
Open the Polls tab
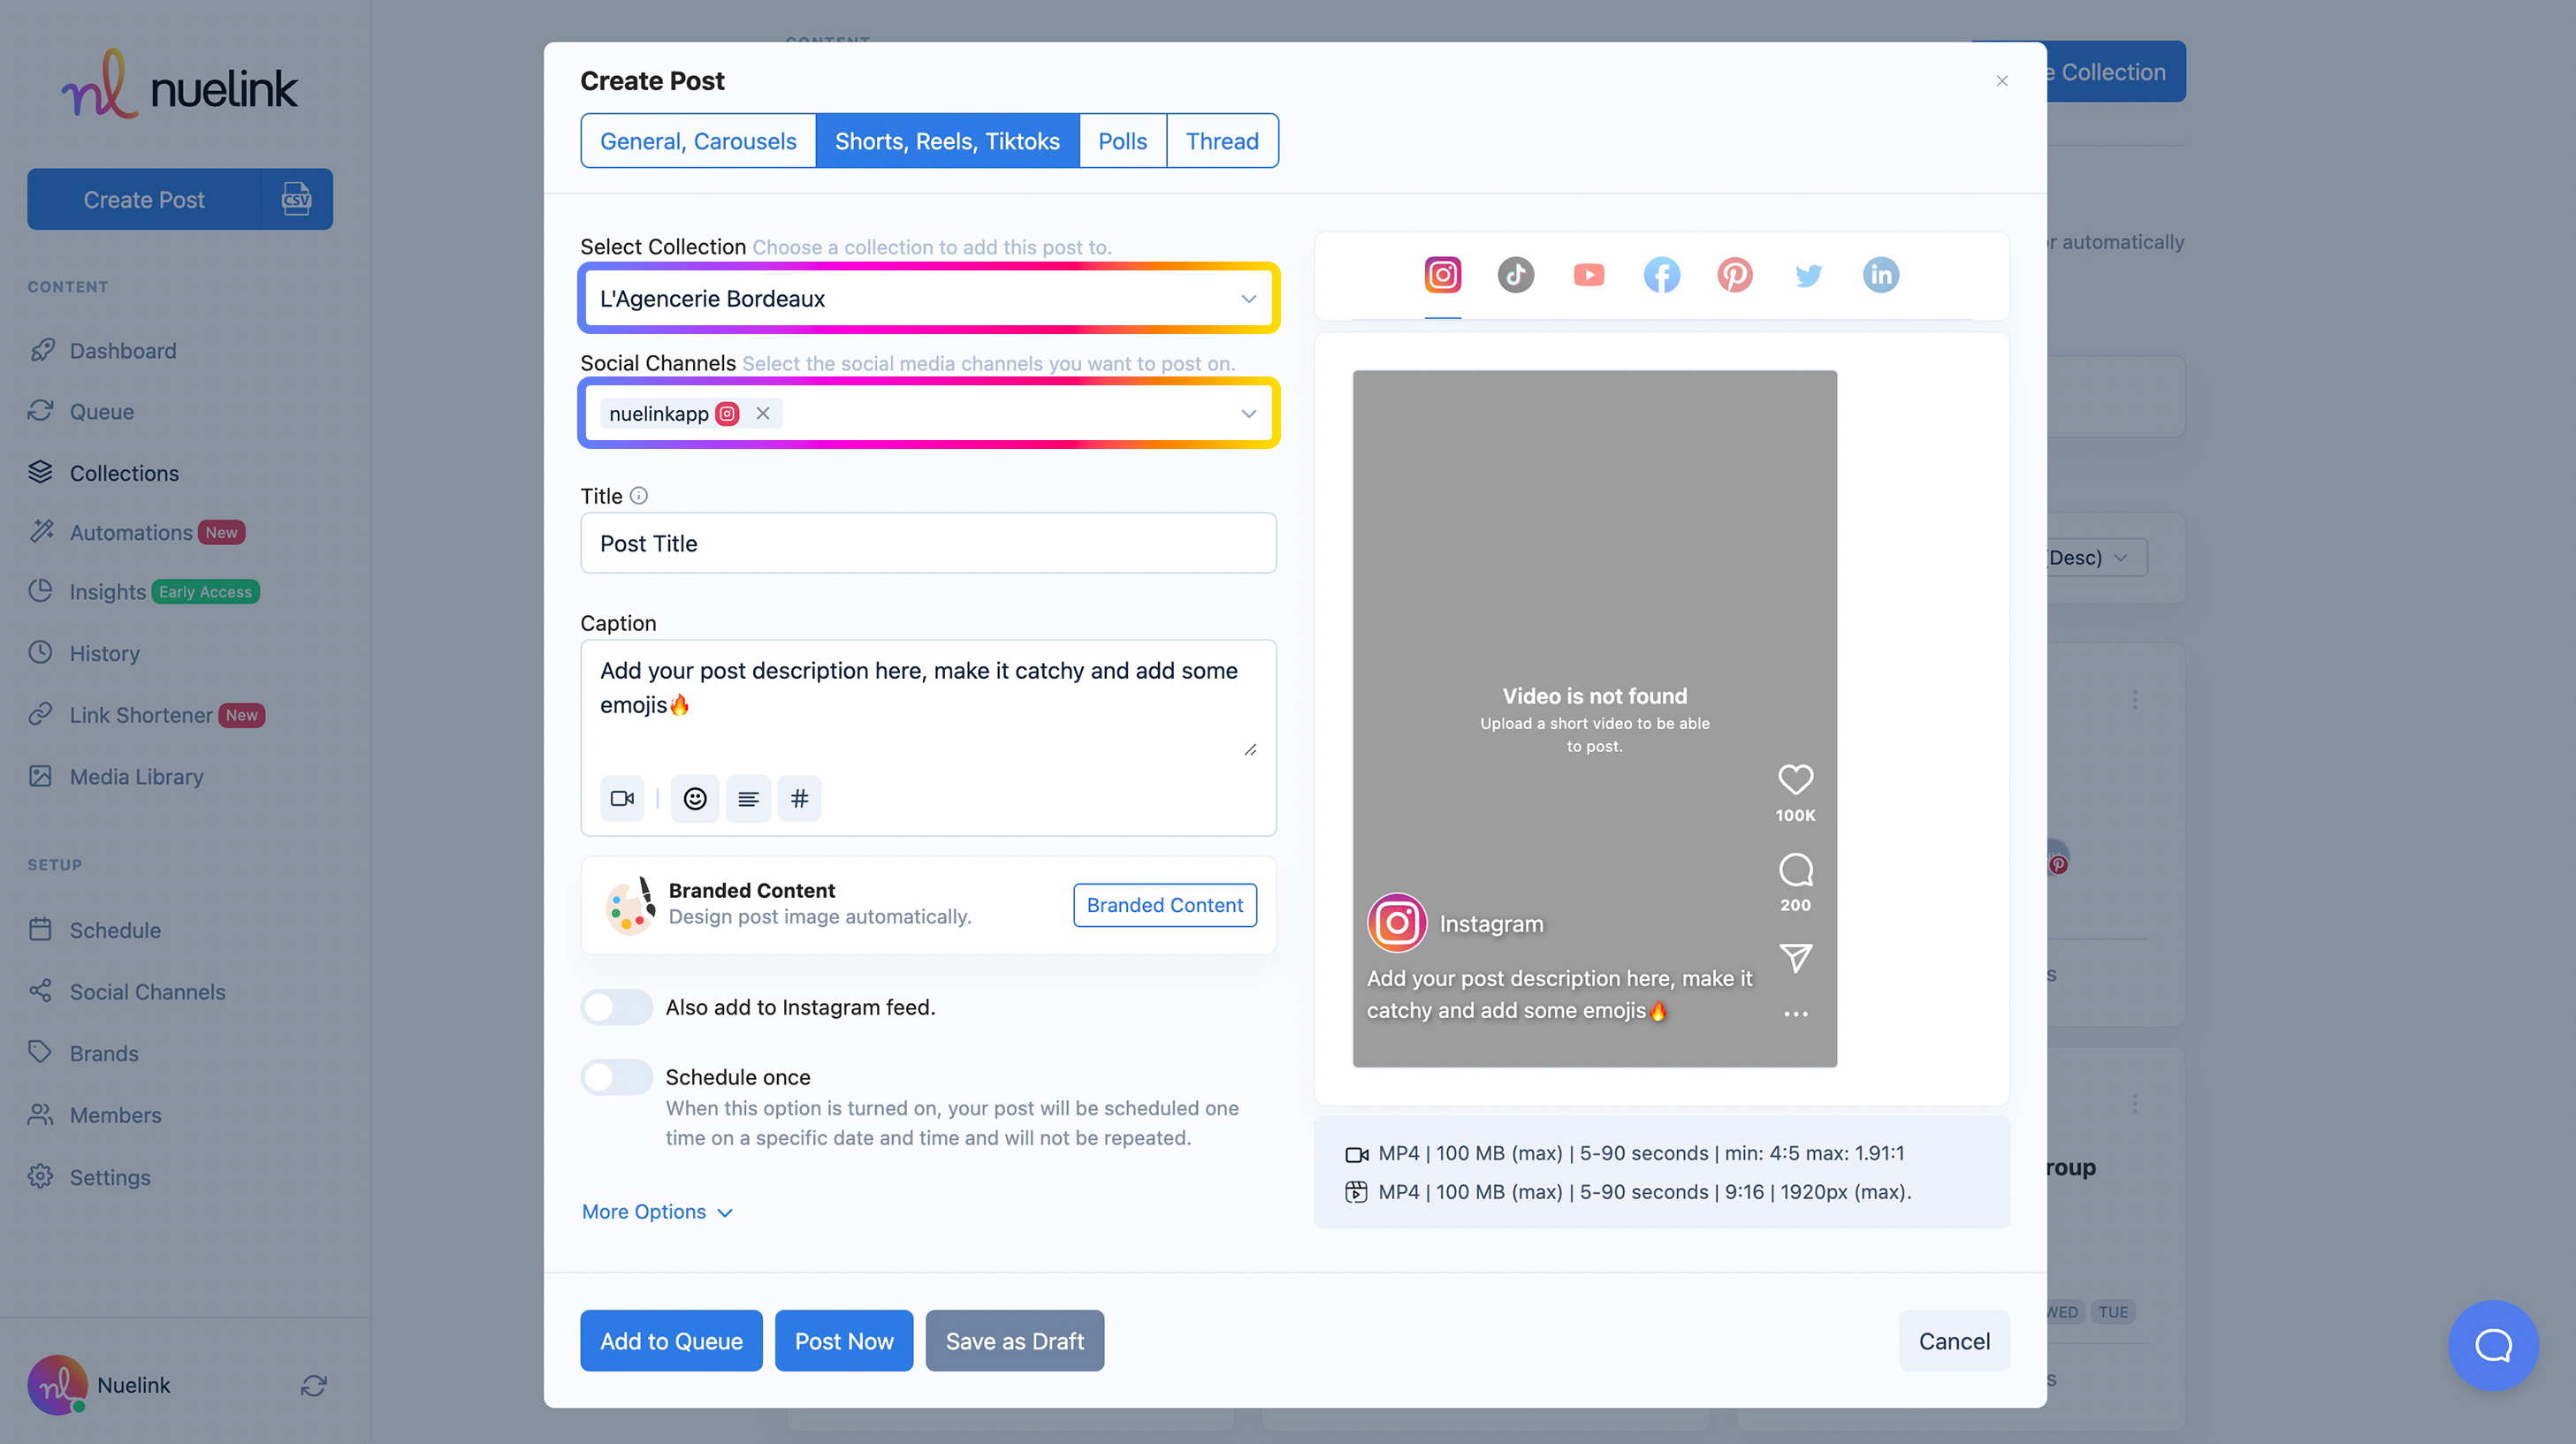coord(1122,141)
